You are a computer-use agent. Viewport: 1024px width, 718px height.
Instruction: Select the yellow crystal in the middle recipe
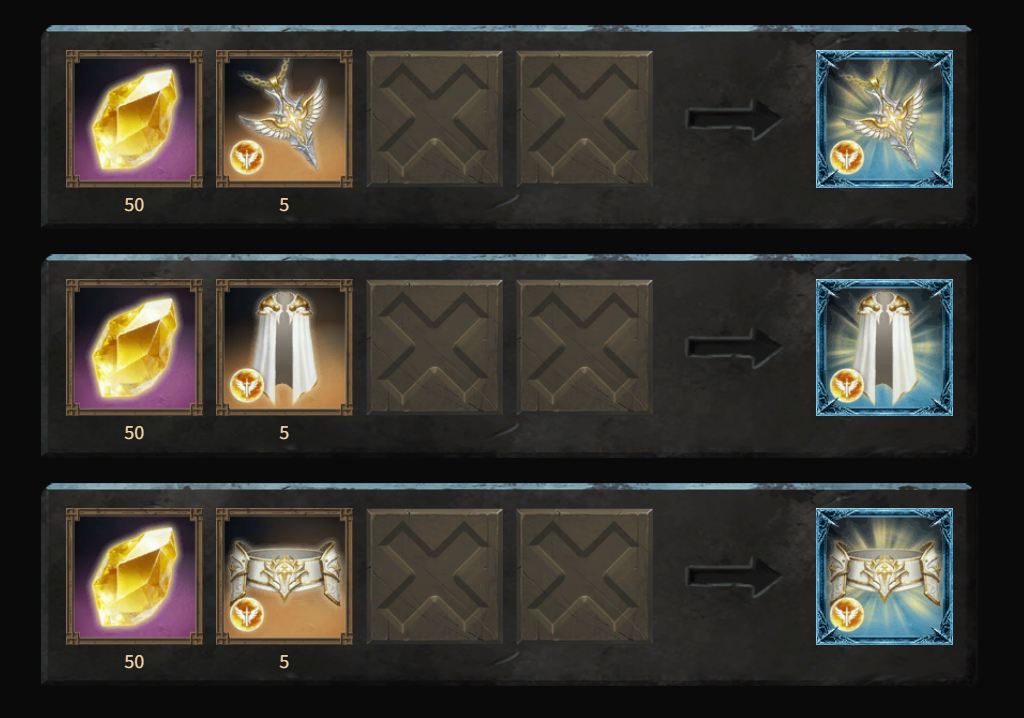point(134,348)
